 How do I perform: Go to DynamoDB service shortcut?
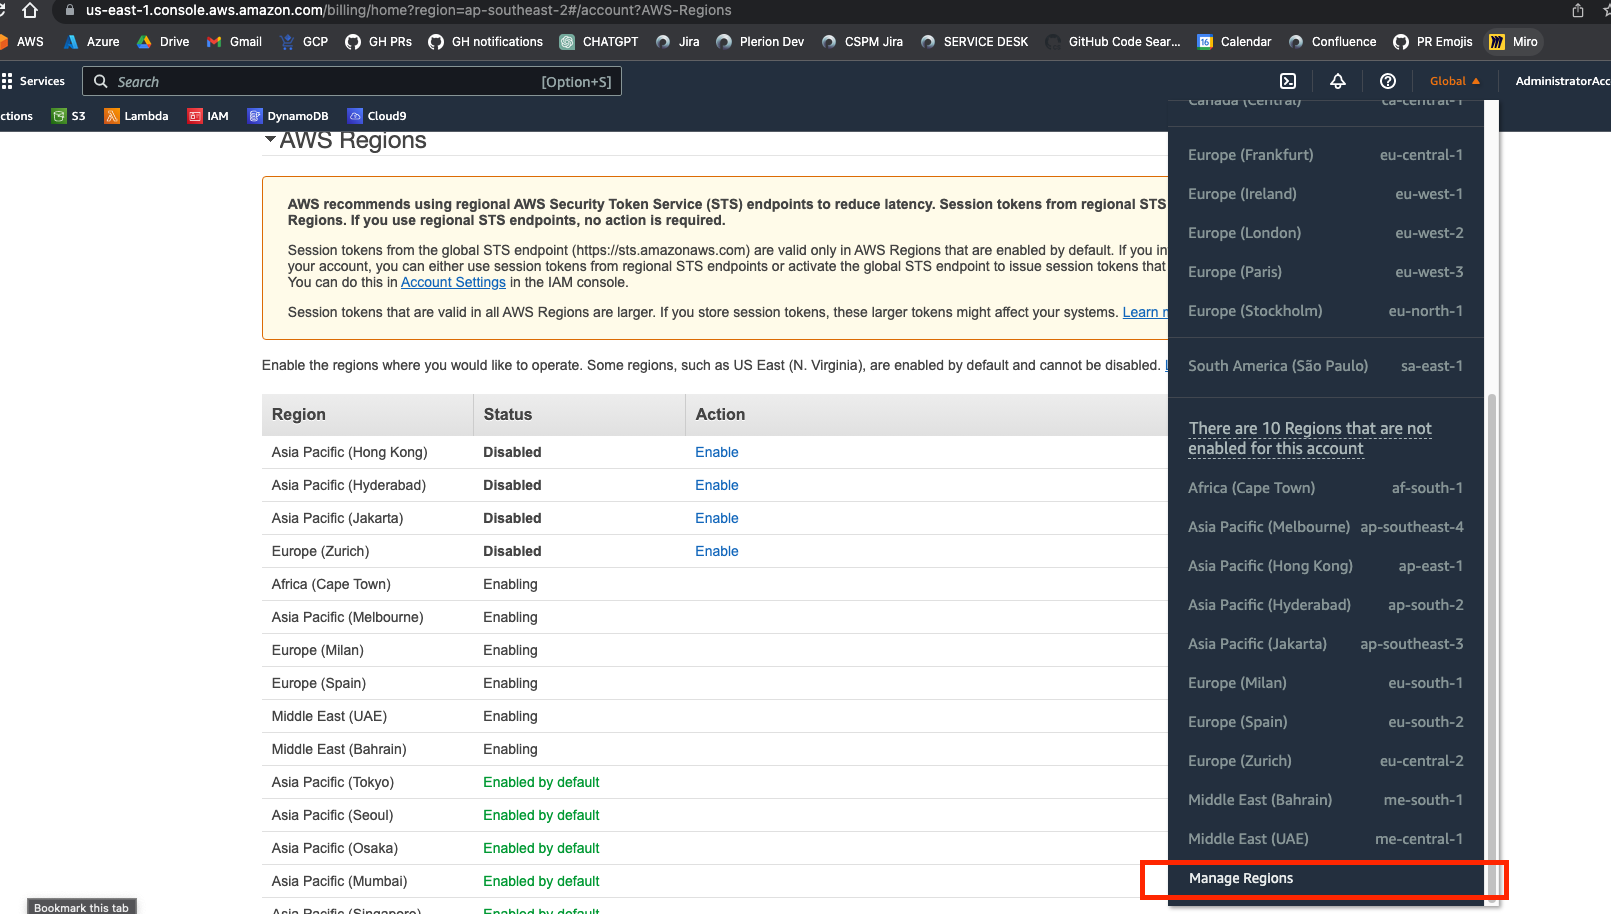(x=288, y=116)
